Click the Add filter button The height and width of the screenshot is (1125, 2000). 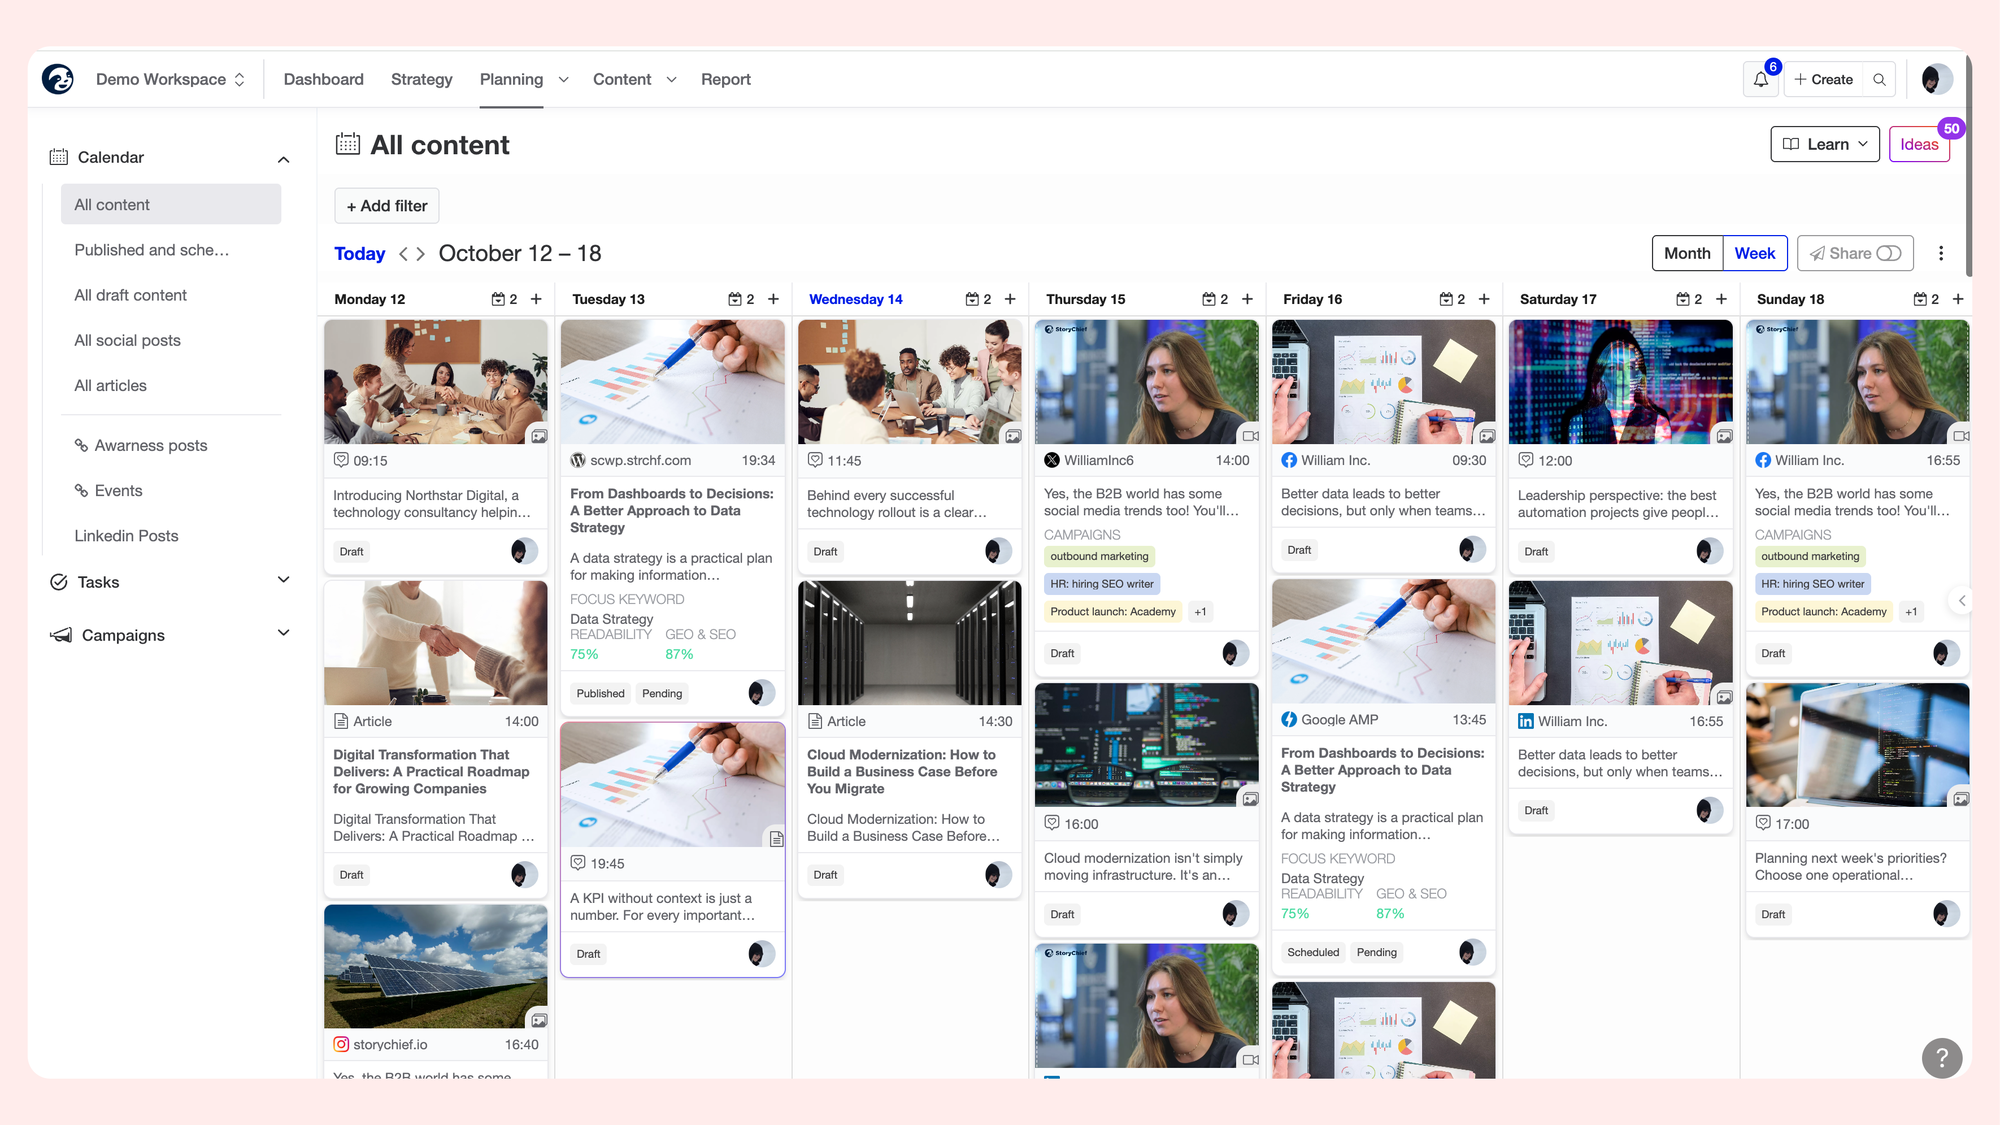pos(387,206)
